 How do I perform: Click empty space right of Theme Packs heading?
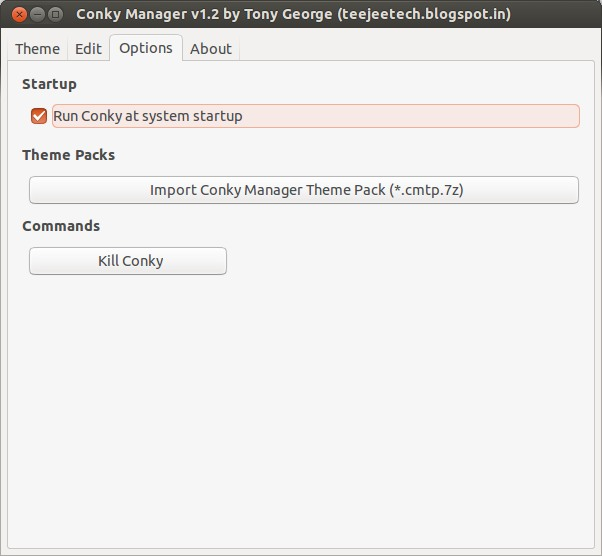click(x=350, y=155)
